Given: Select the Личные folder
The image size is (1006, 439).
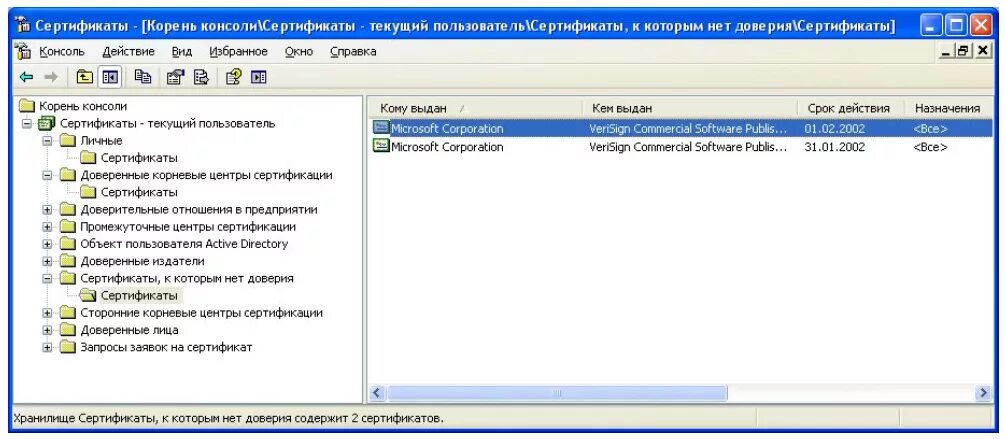Looking at the screenshot, I should 101,141.
